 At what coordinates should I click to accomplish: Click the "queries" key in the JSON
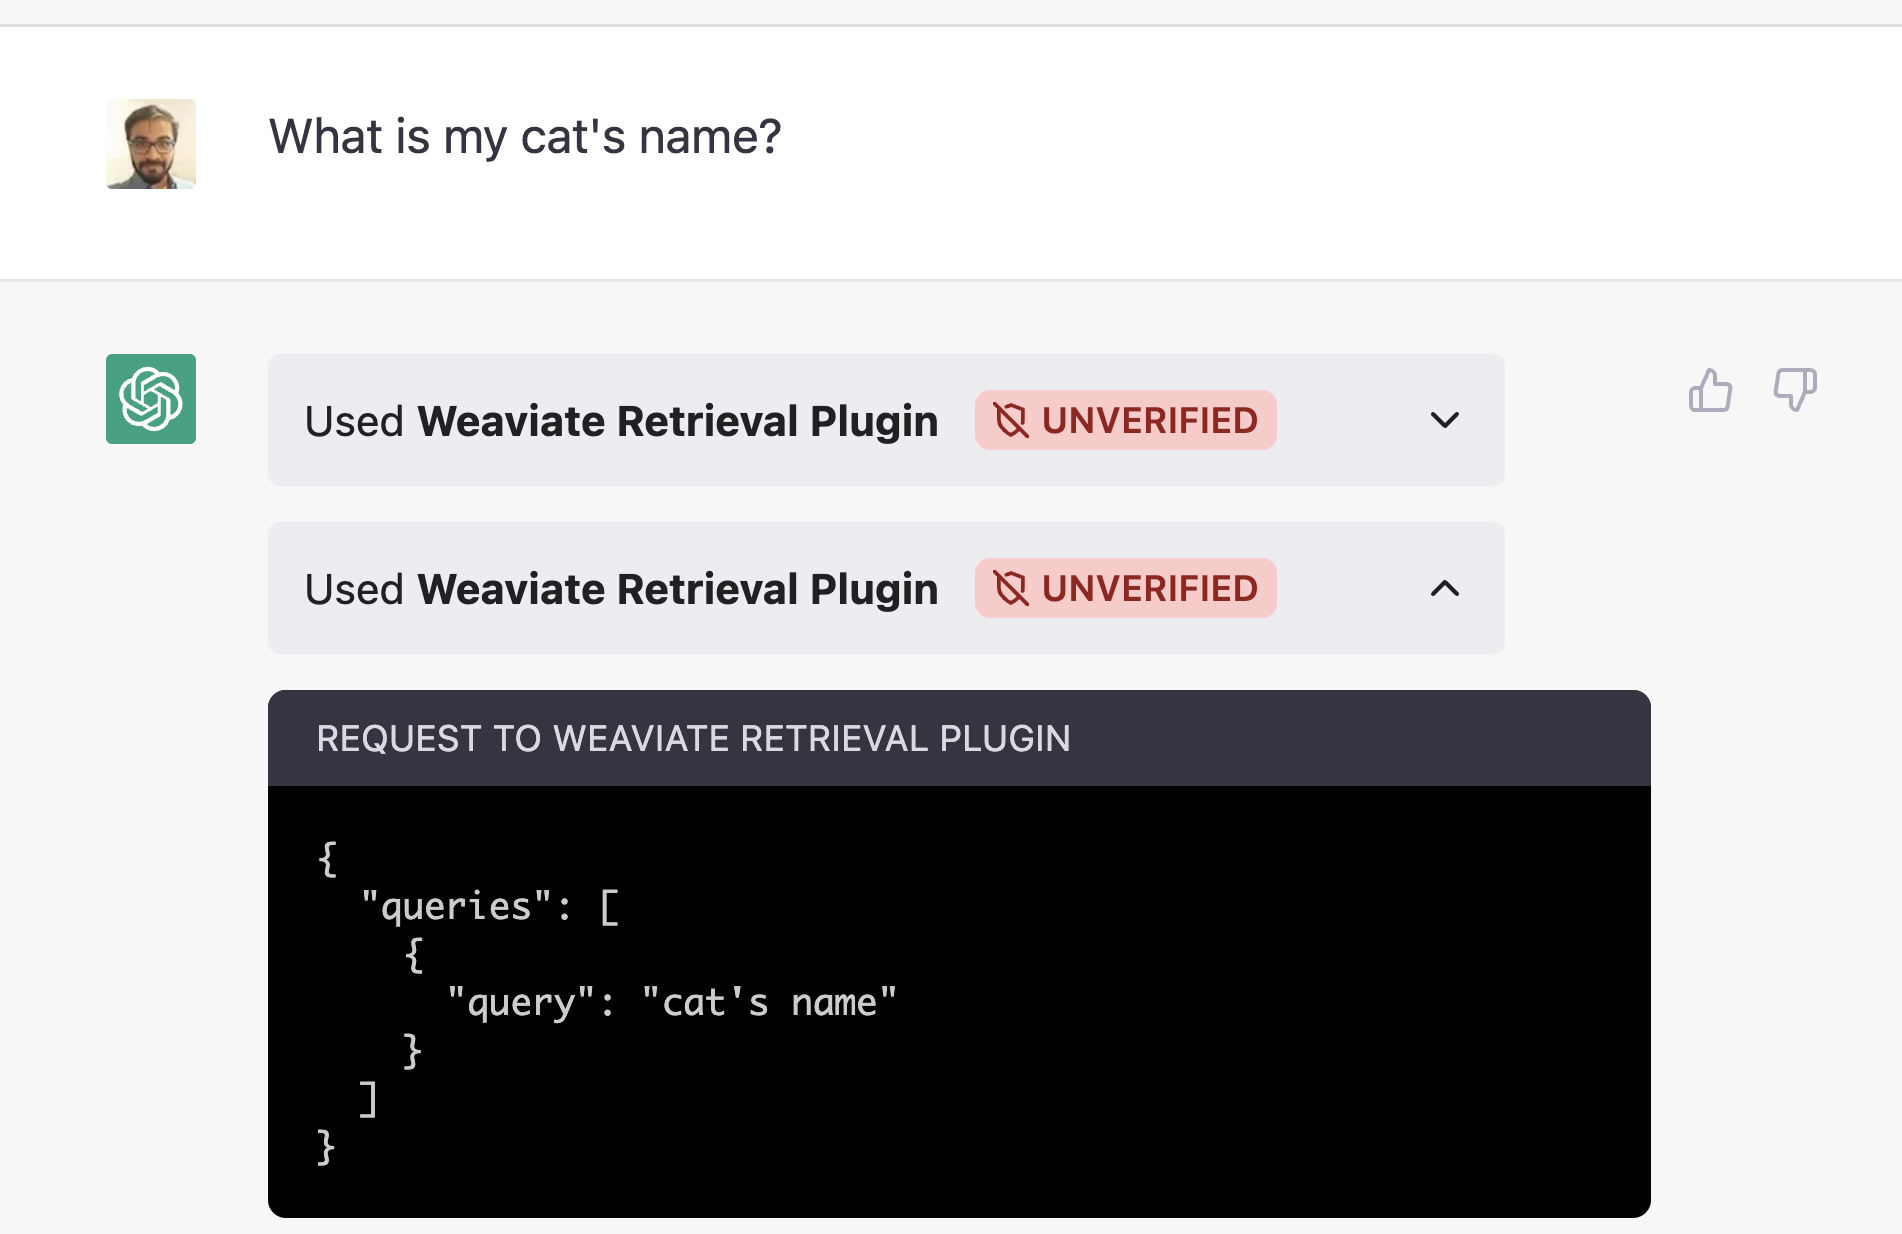[456, 907]
